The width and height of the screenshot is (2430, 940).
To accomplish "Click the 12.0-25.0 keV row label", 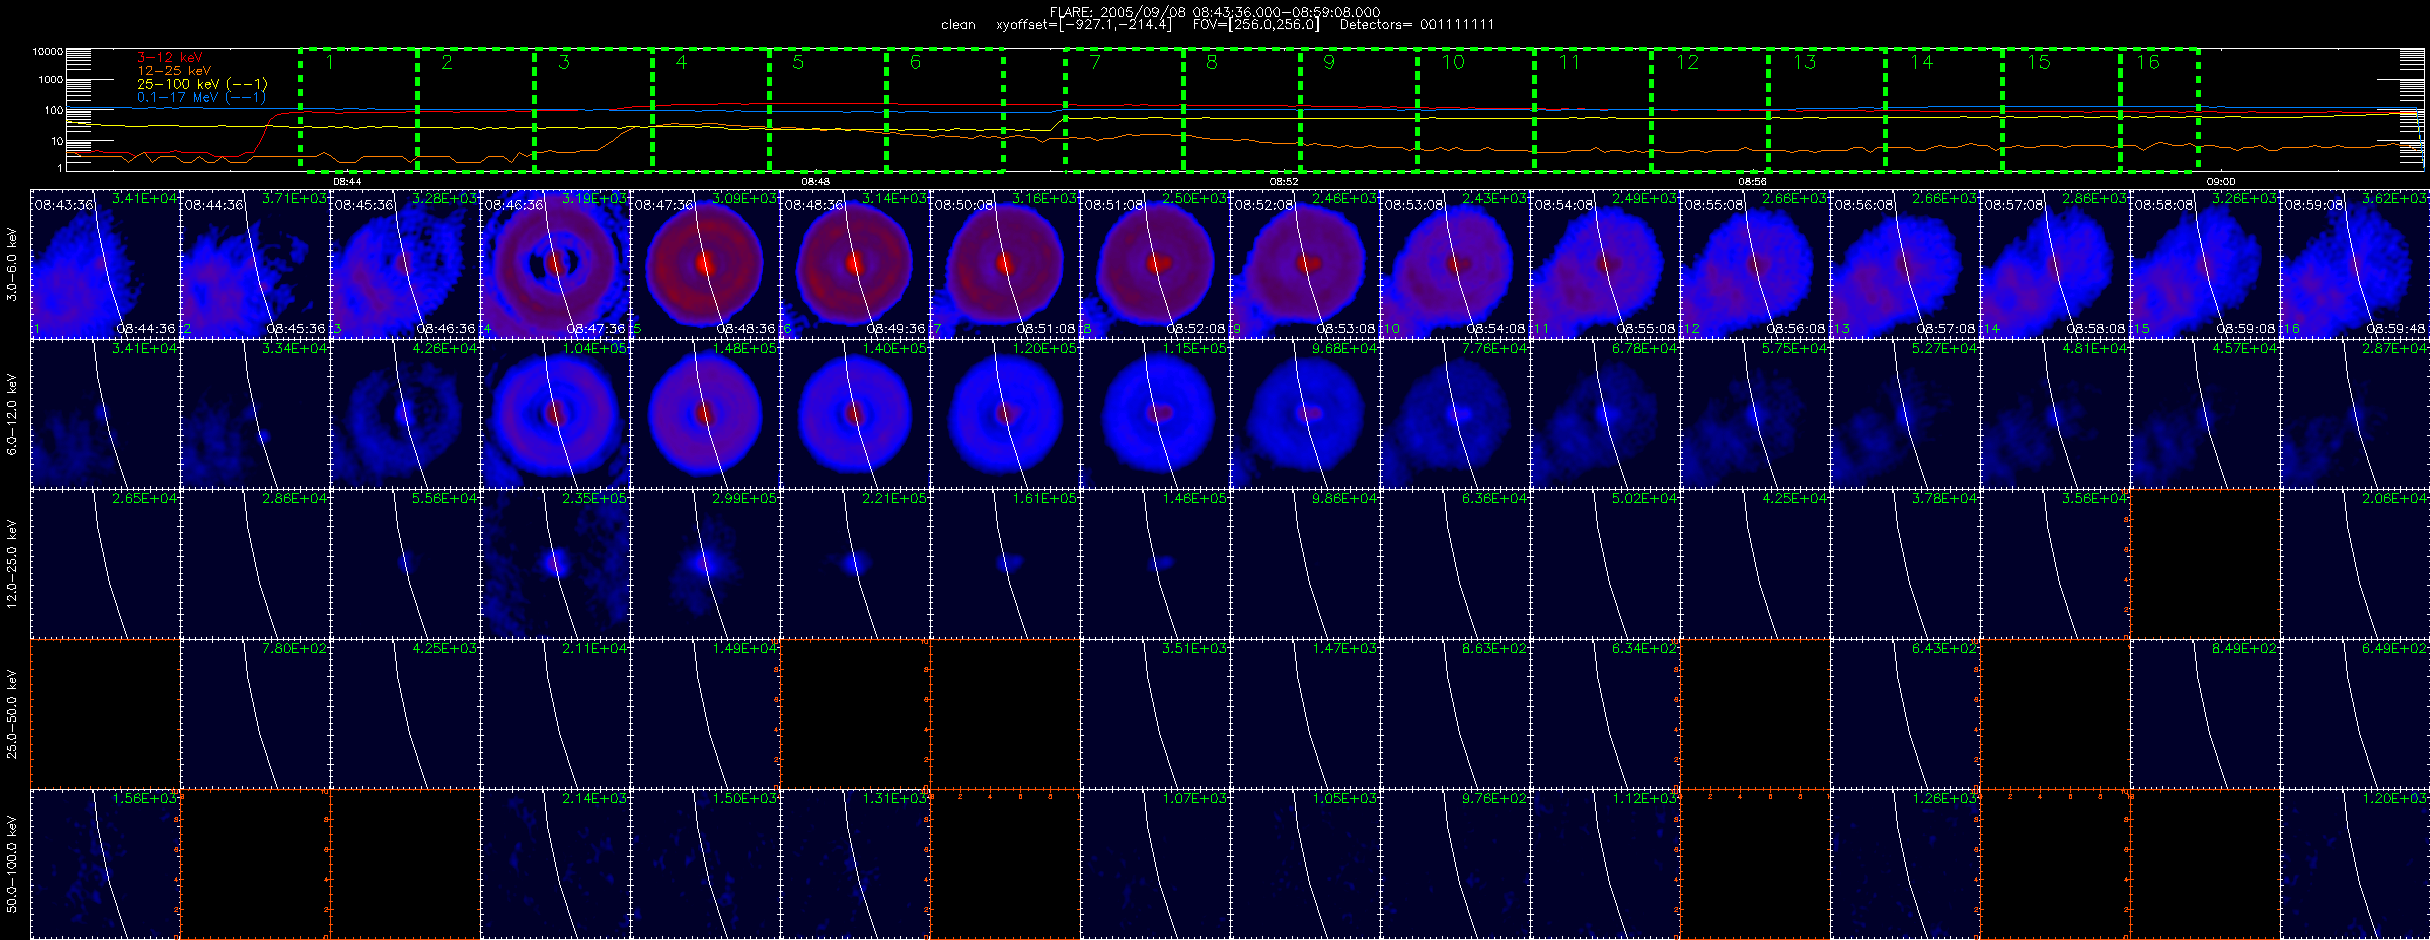I will [x=12, y=564].
